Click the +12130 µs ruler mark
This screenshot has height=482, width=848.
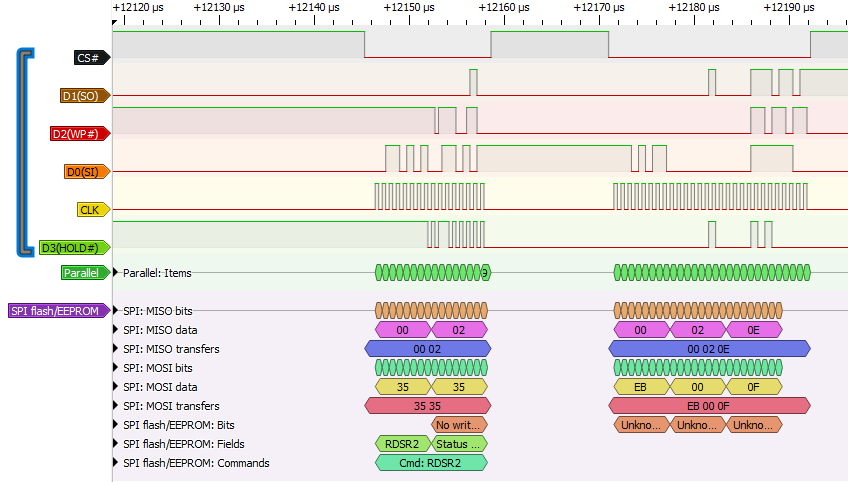(x=219, y=8)
